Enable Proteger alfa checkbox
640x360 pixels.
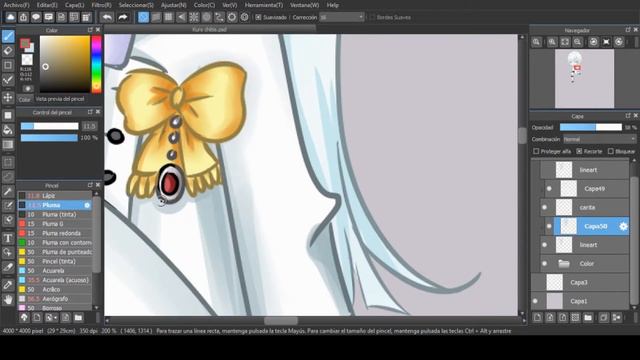pyautogui.click(x=536, y=151)
